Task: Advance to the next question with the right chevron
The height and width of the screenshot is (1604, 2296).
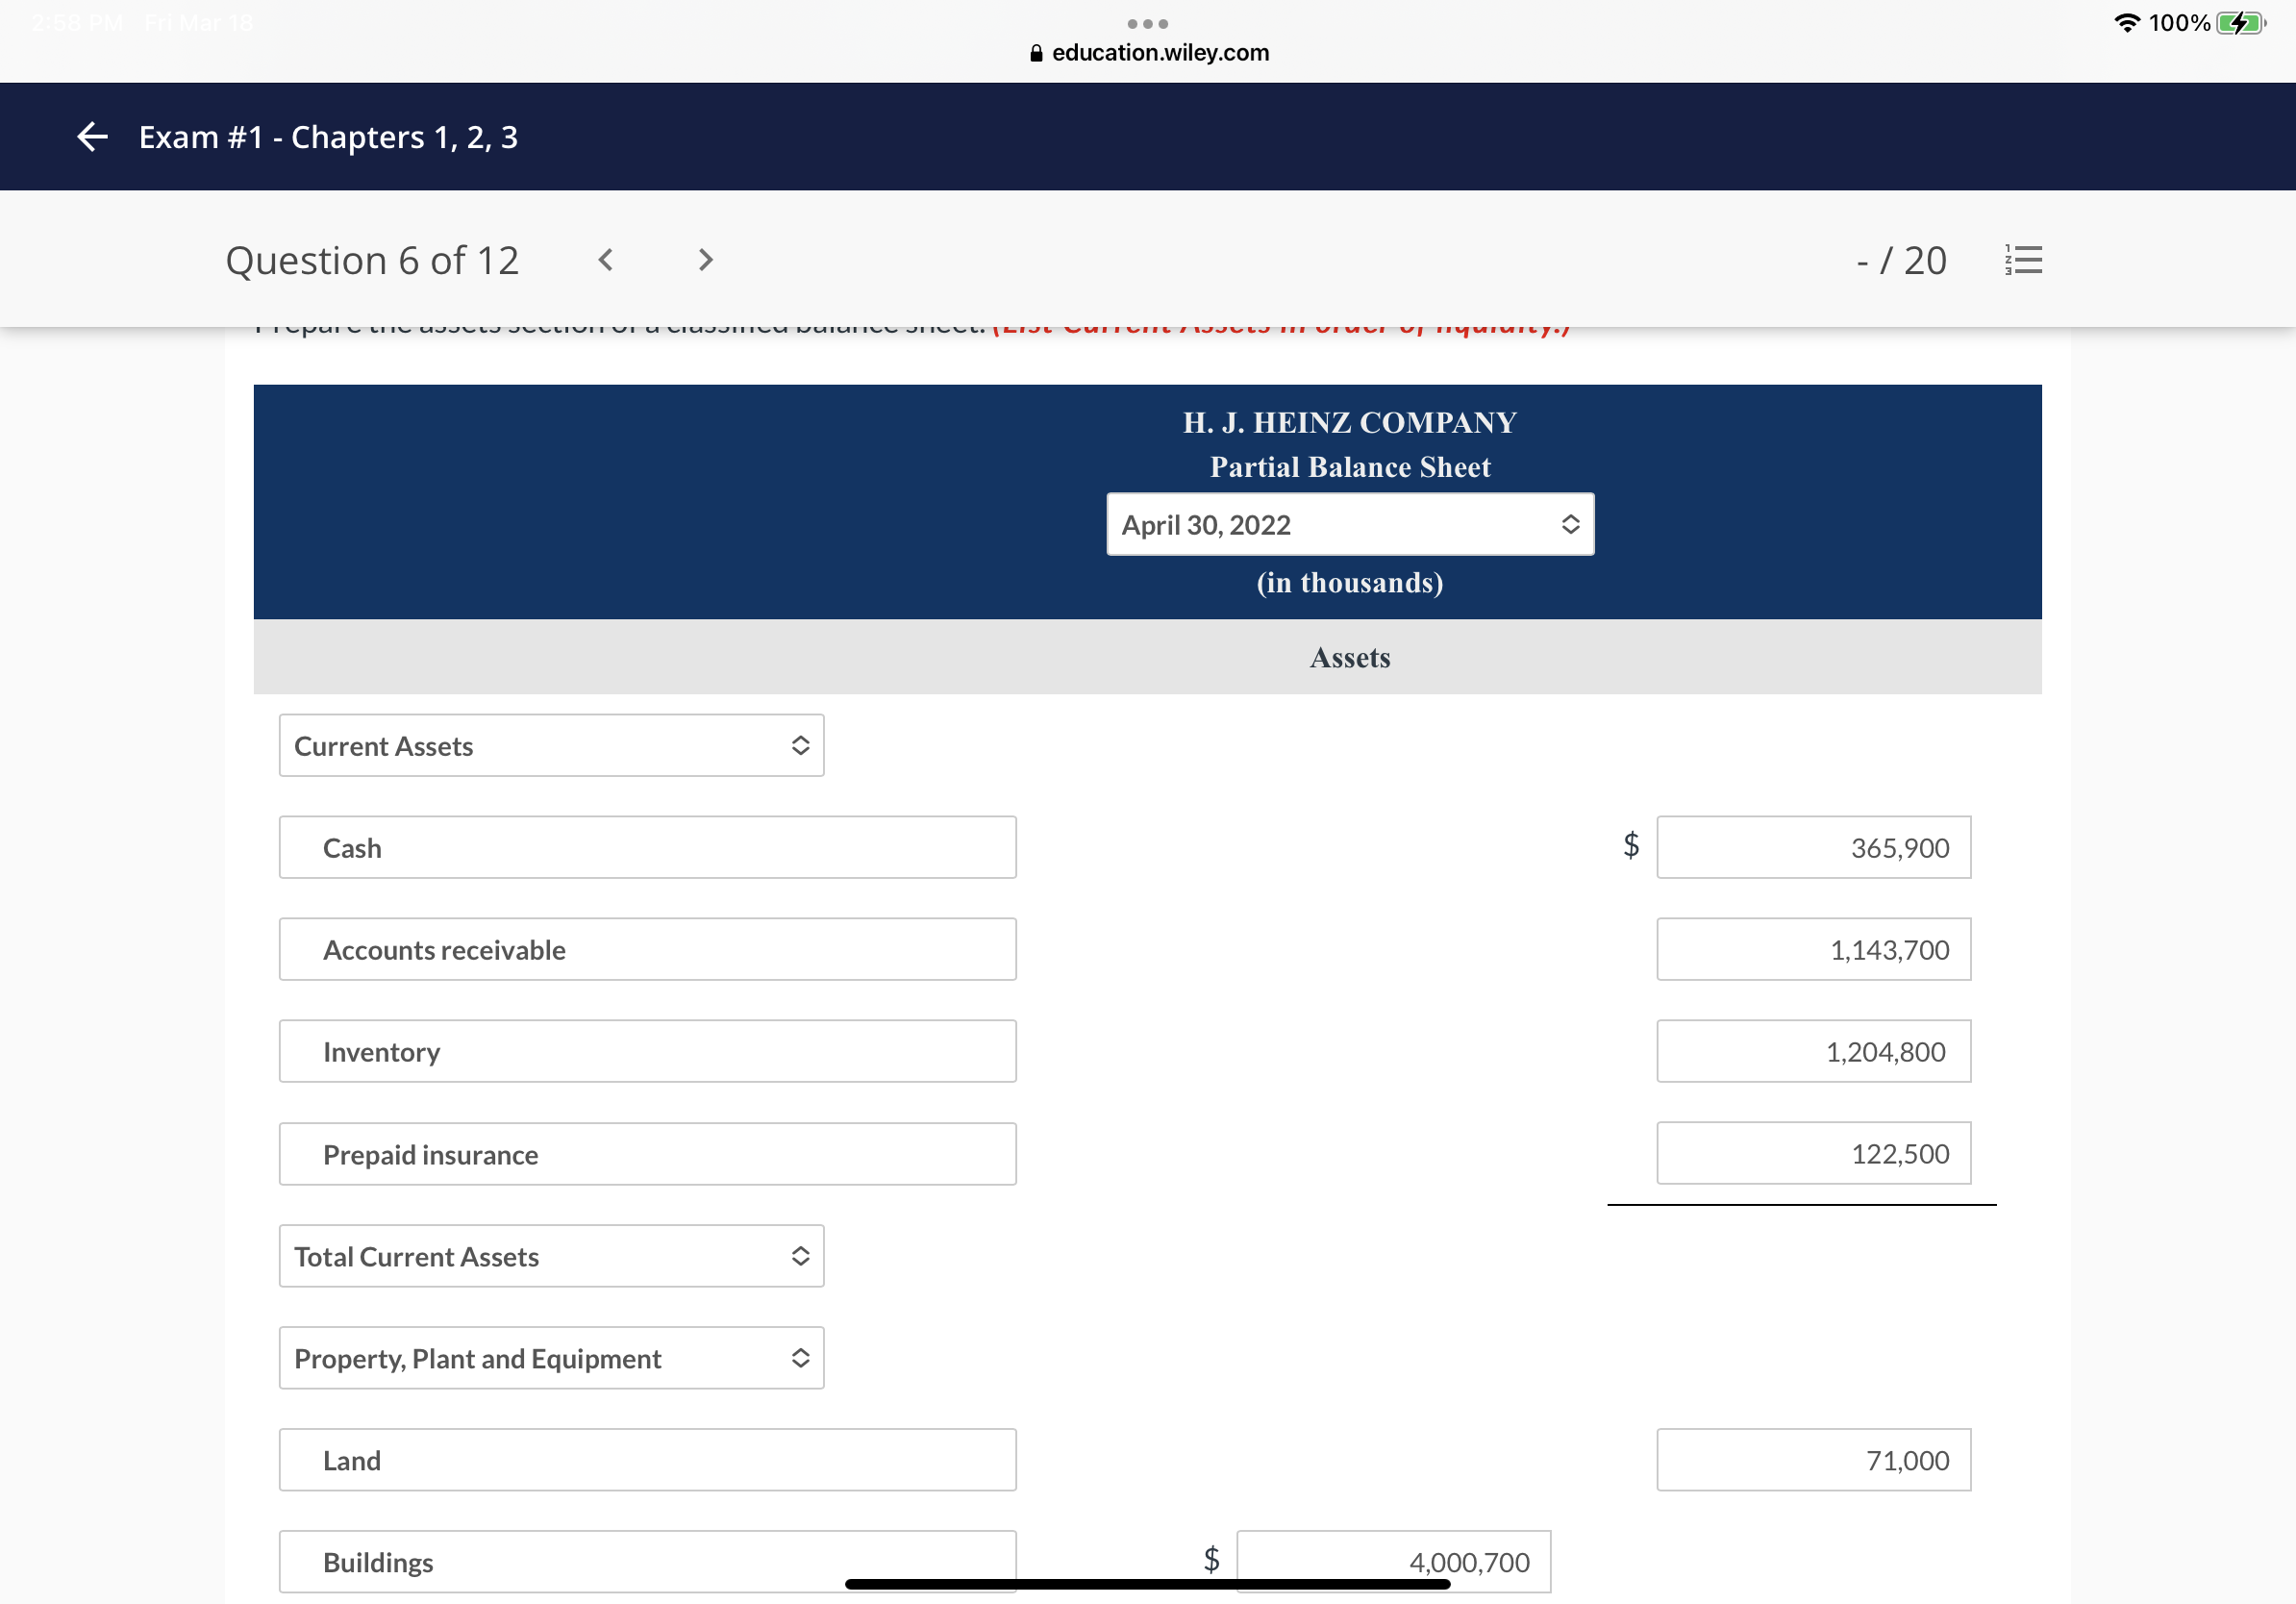Action: point(705,260)
